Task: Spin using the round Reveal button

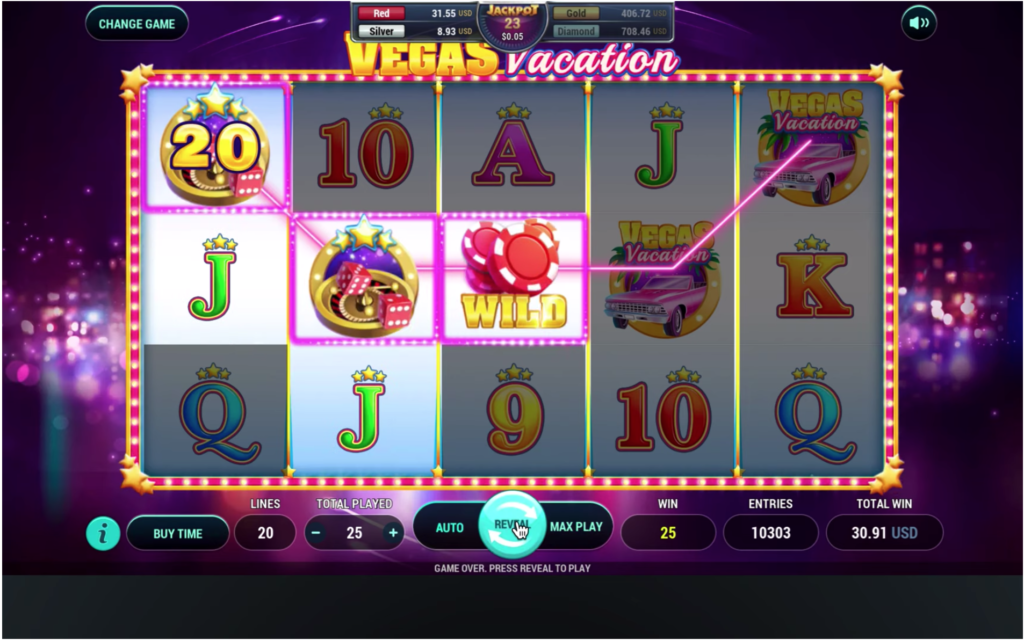Action: tap(512, 525)
